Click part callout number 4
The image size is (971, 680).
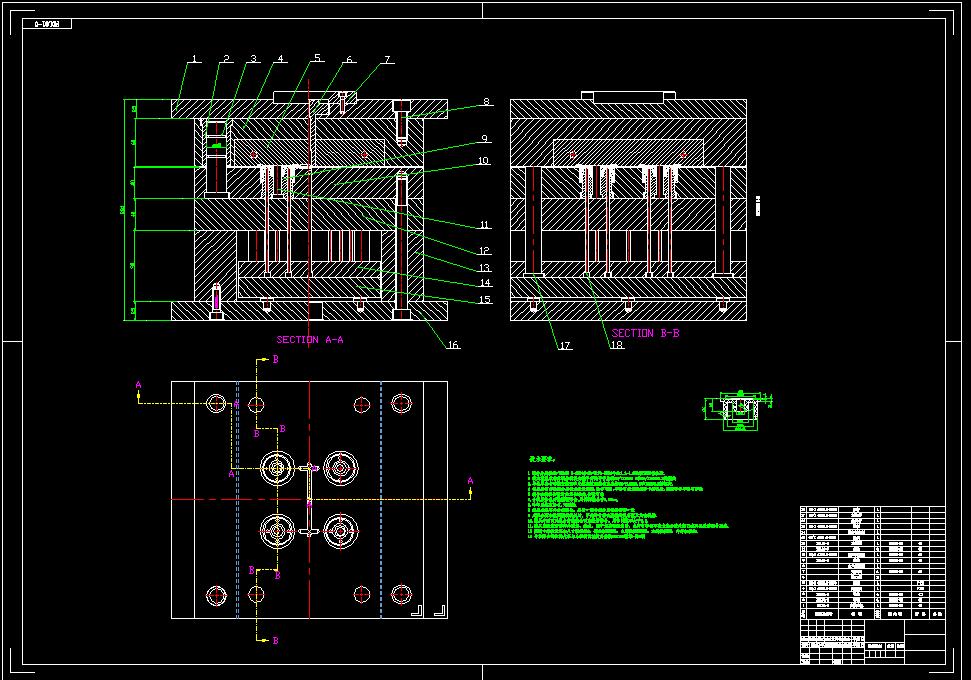pos(281,58)
